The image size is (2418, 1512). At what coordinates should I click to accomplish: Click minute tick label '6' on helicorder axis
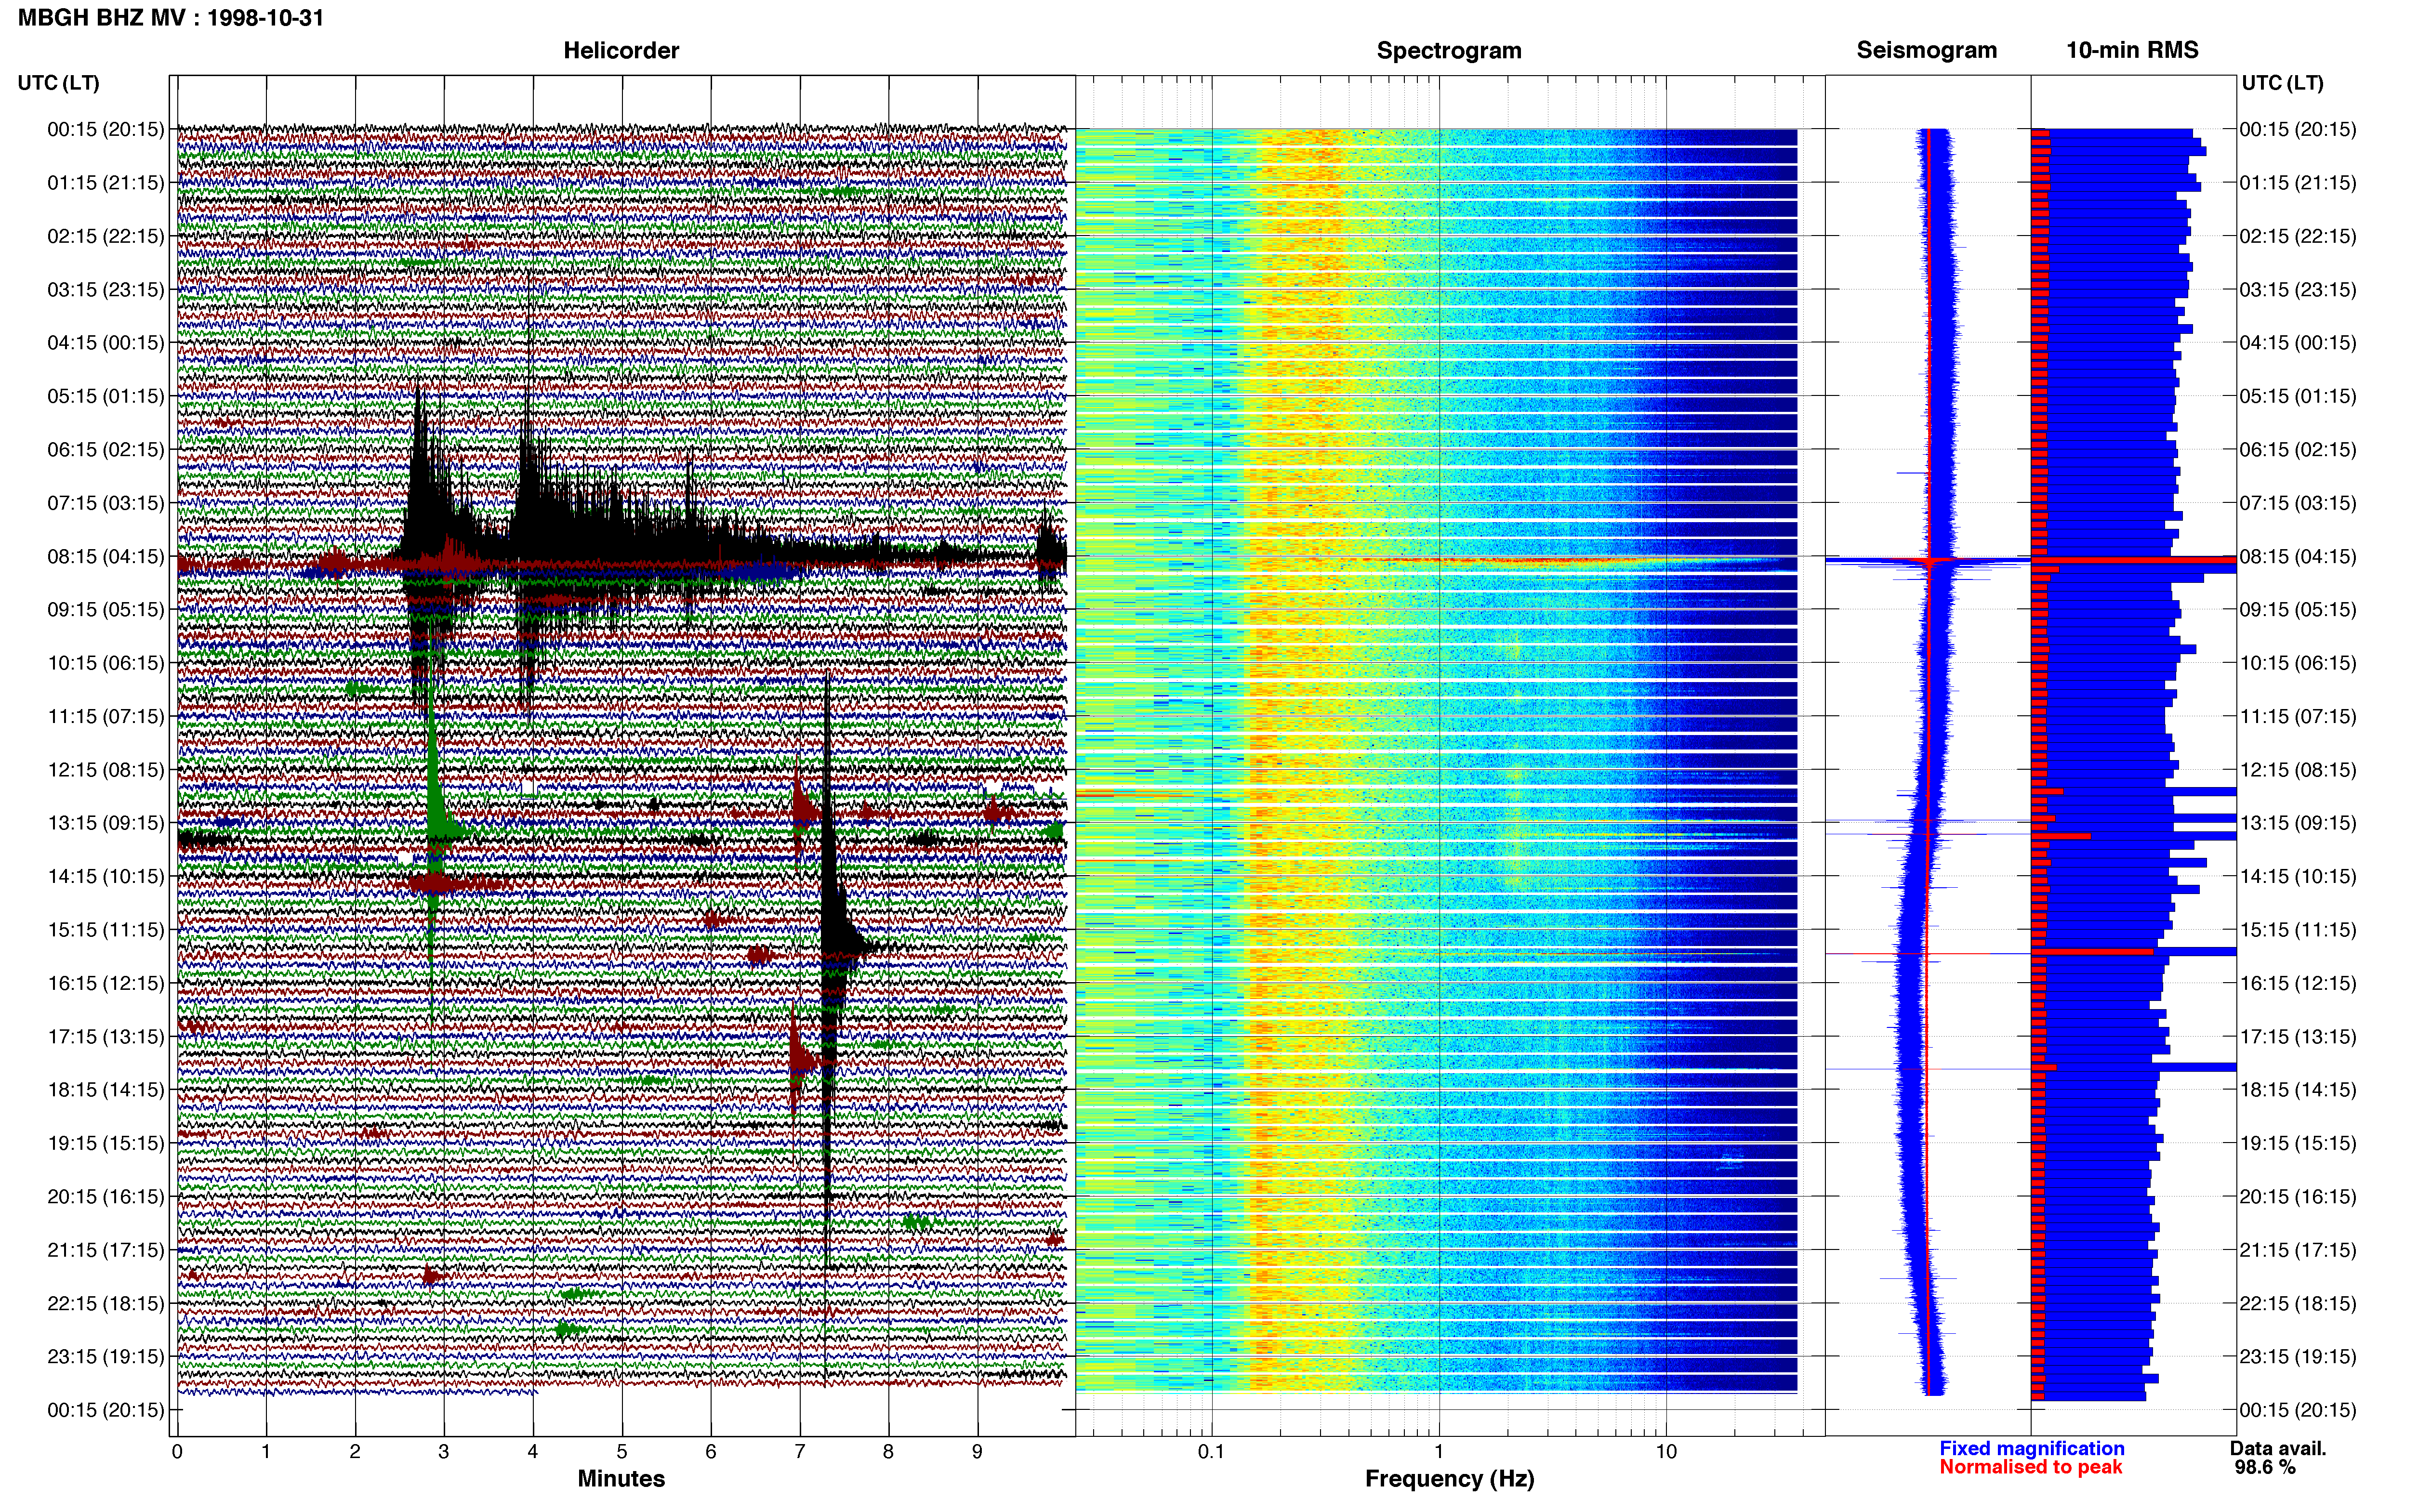click(711, 1452)
